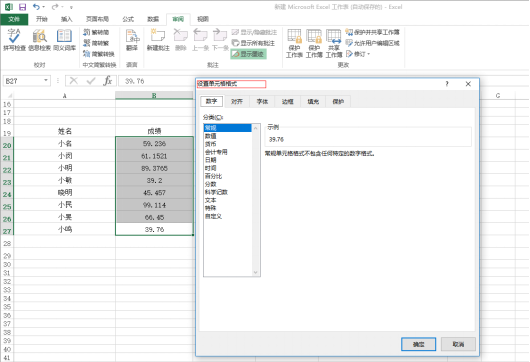This screenshot has width=530, height=362.
Task: Toggle the highlighted 显示墨迹 button
Action: (248, 54)
